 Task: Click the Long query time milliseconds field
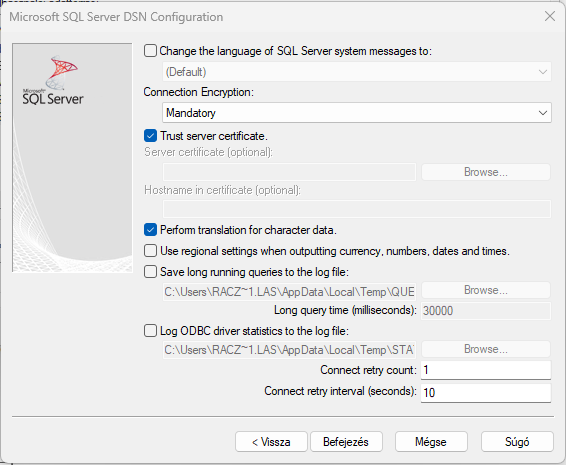click(486, 310)
